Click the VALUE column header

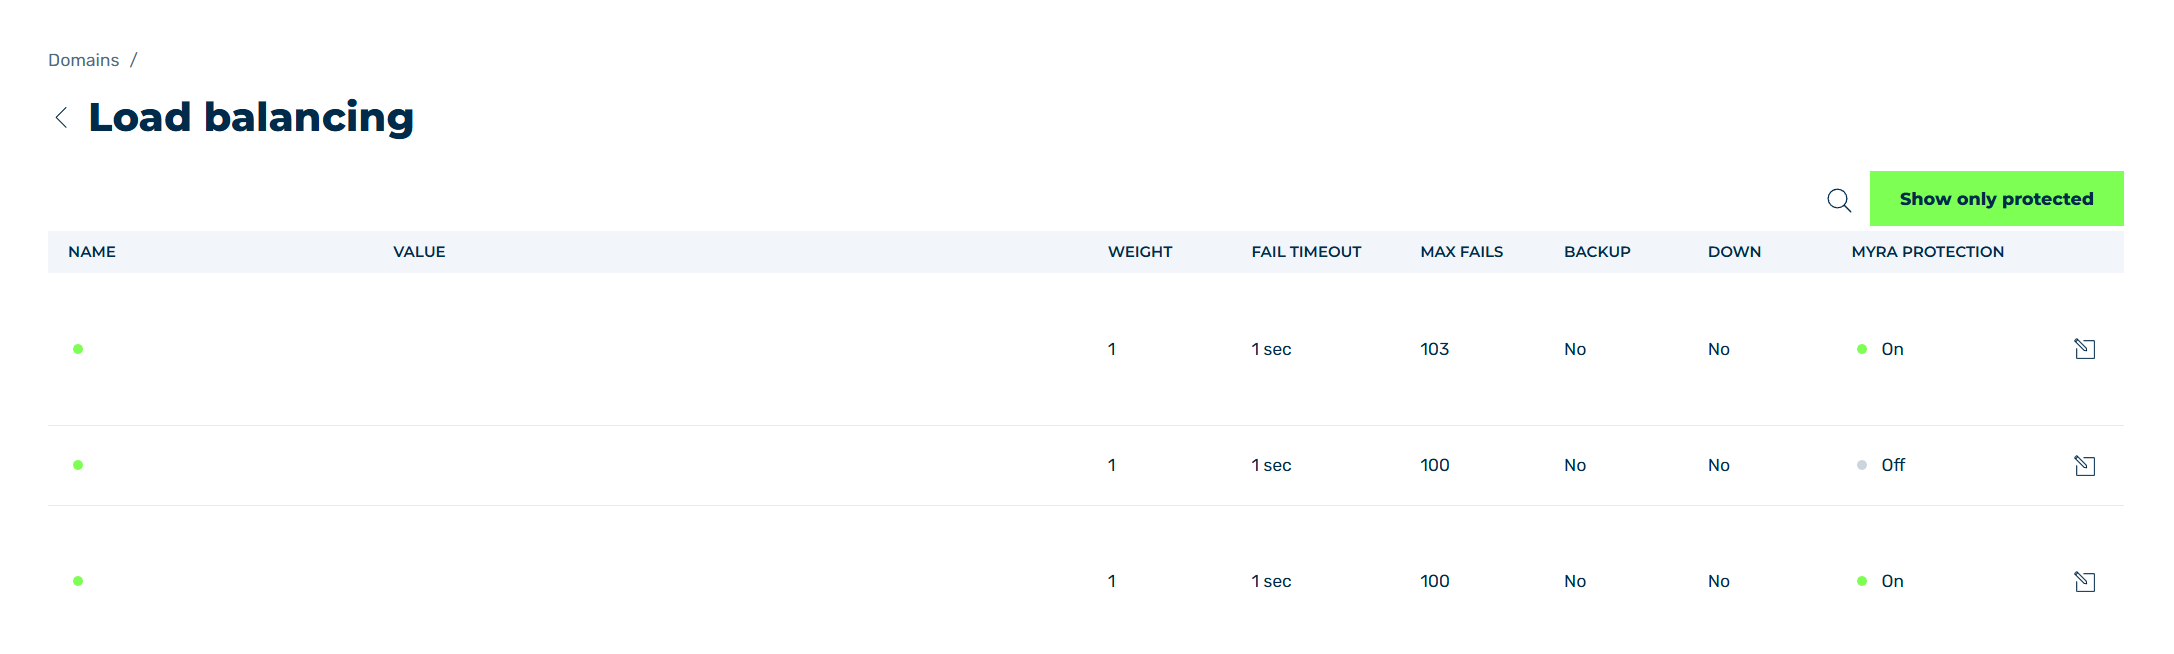pyautogui.click(x=419, y=252)
